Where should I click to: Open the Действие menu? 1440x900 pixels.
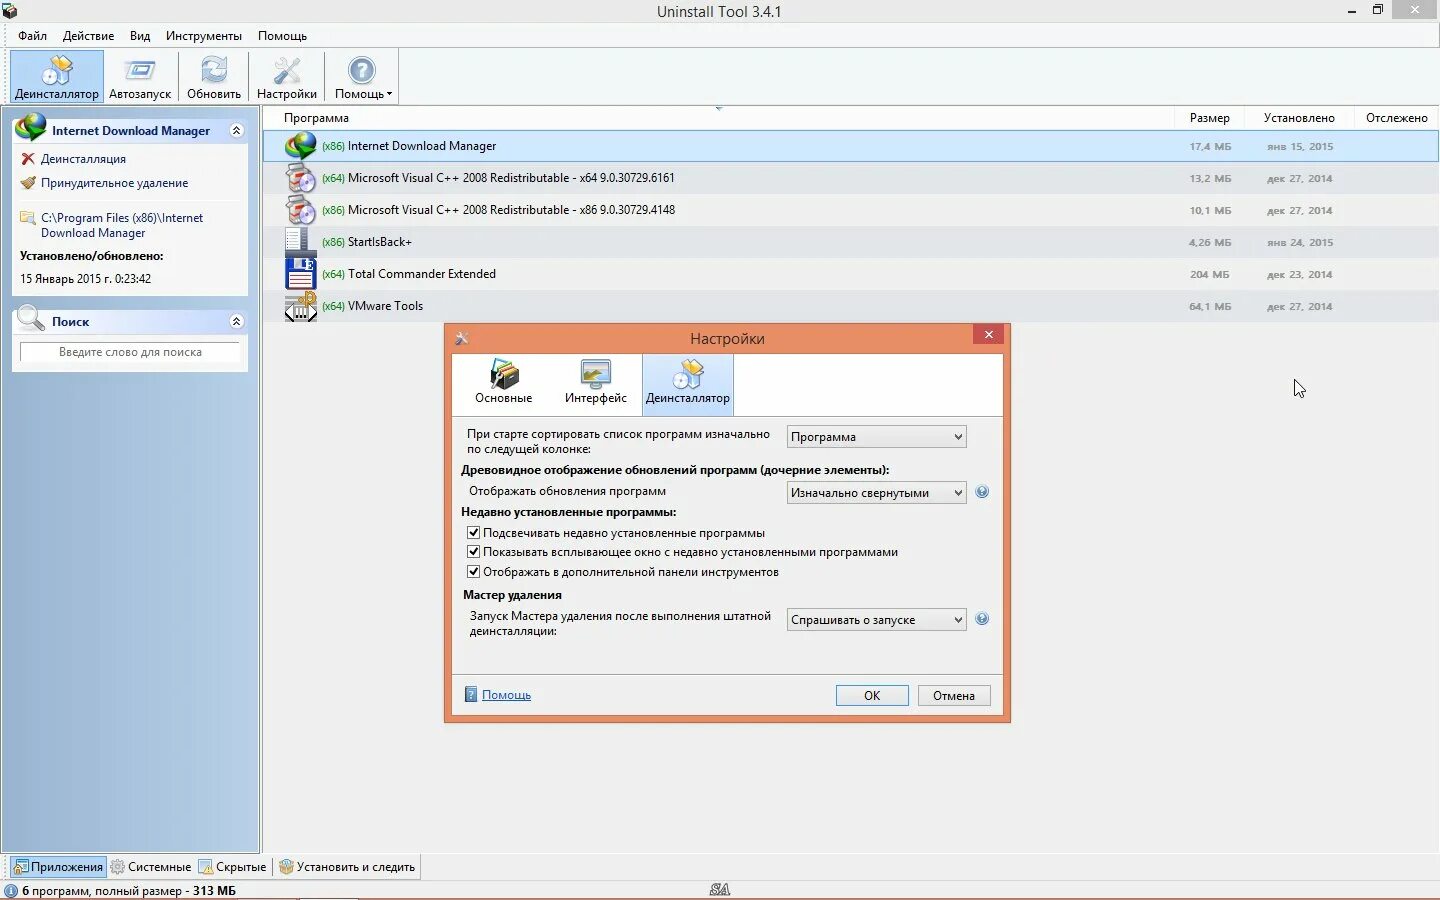point(88,36)
